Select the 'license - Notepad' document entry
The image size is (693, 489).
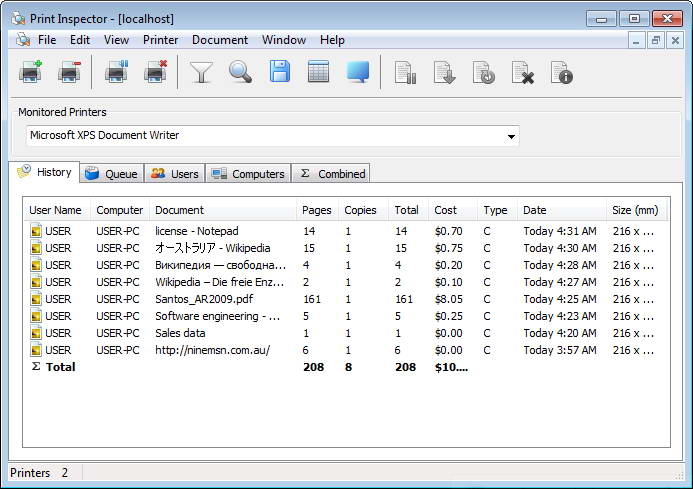(196, 231)
